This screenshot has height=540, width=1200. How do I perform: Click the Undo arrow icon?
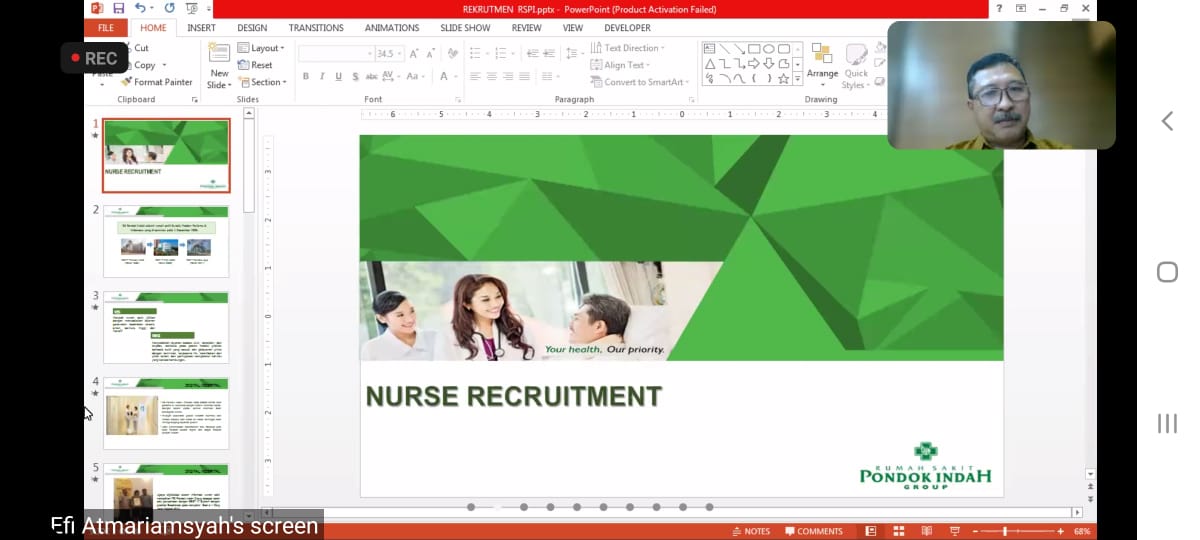click(x=139, y=9)
